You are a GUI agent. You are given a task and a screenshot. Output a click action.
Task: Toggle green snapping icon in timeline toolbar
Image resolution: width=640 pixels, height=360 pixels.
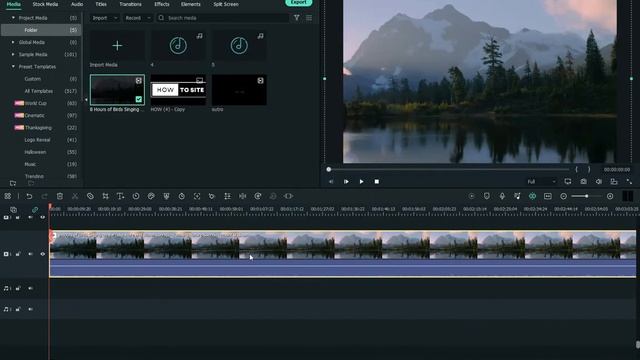pyautogui.click(x=532, y=196)
